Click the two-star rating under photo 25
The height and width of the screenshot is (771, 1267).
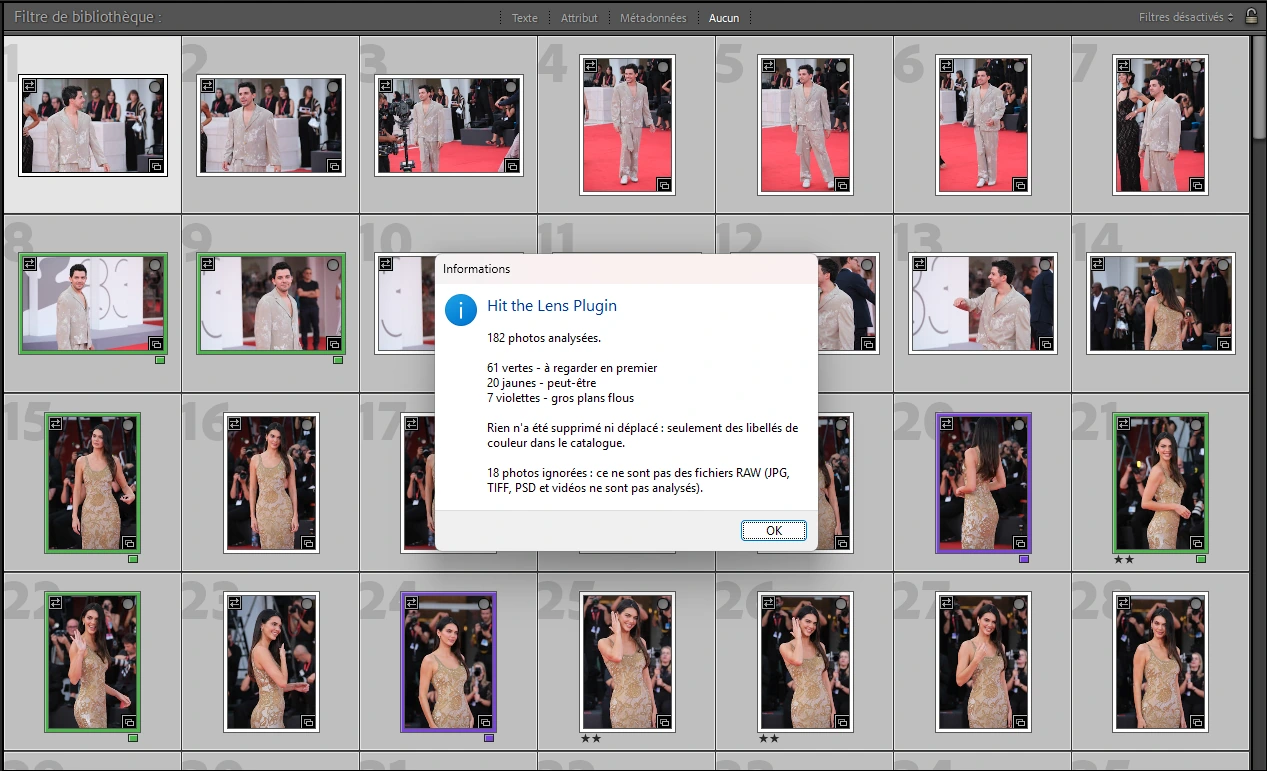point(591,739)
